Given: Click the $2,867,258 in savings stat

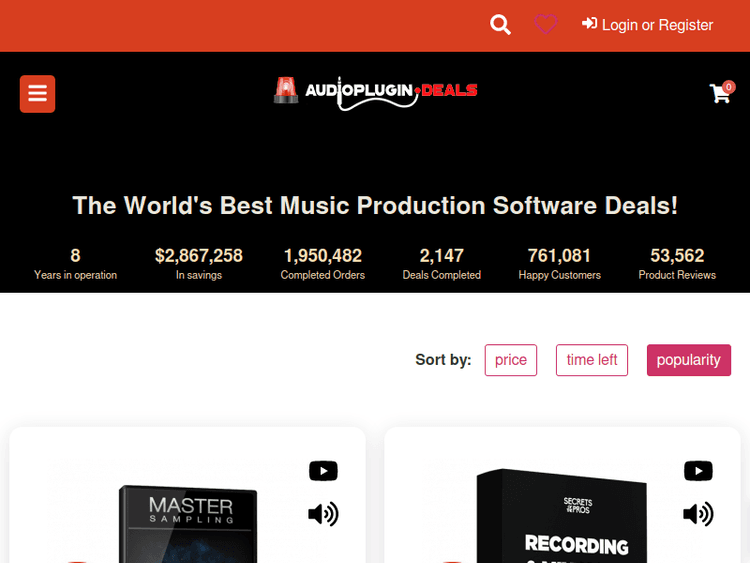Looking at the screenshot, I should pos(199,263).
